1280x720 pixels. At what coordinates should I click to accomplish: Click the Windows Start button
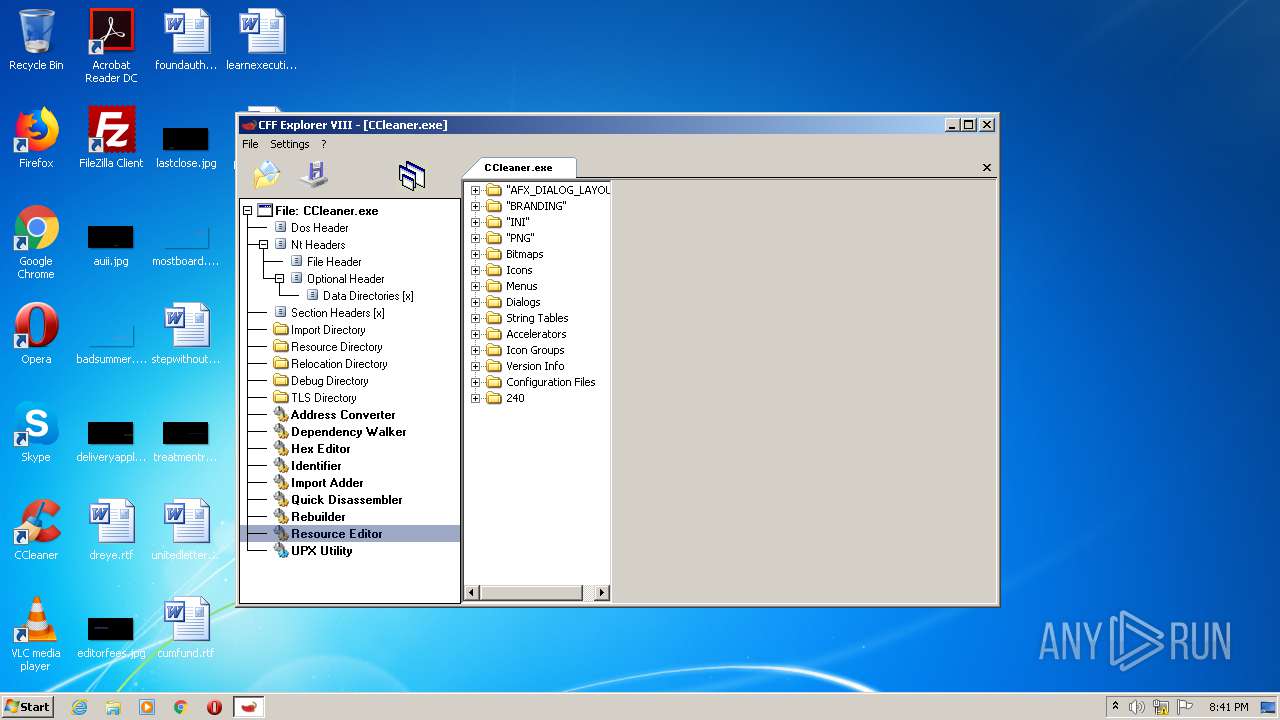27,706
